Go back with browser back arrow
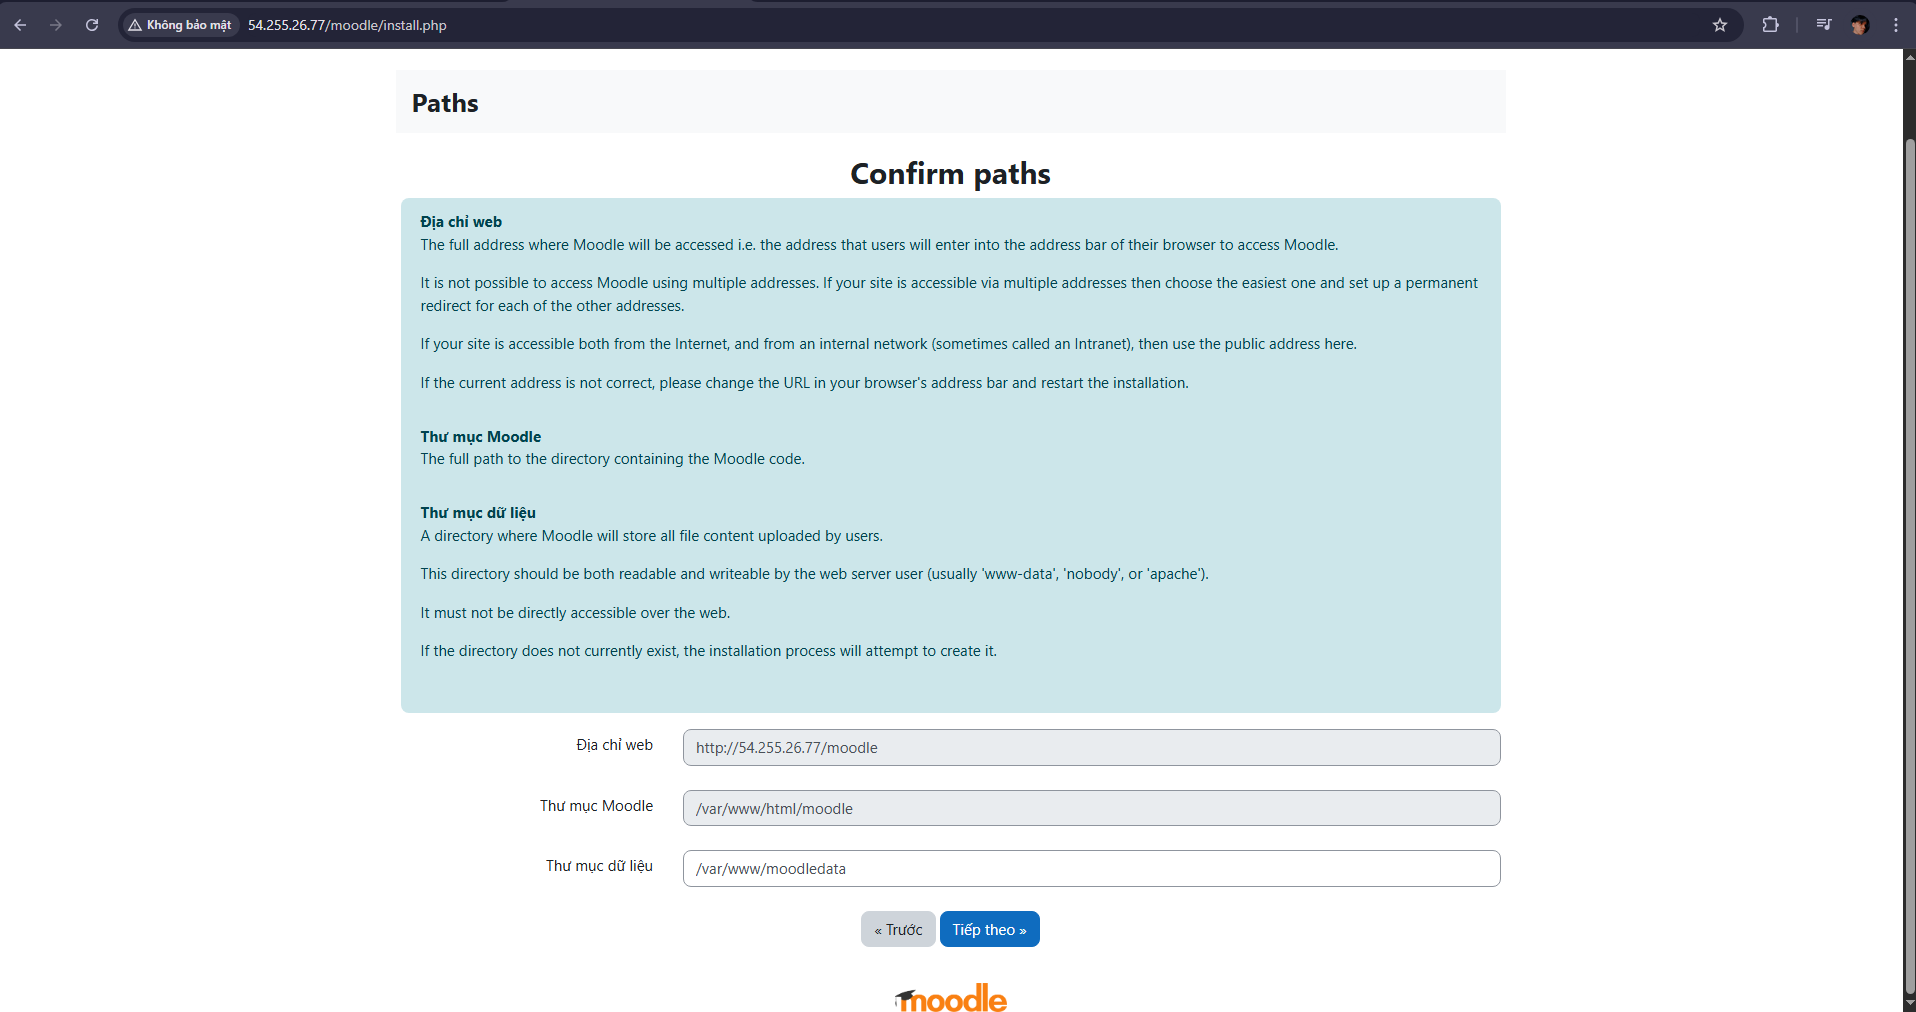 20,25
